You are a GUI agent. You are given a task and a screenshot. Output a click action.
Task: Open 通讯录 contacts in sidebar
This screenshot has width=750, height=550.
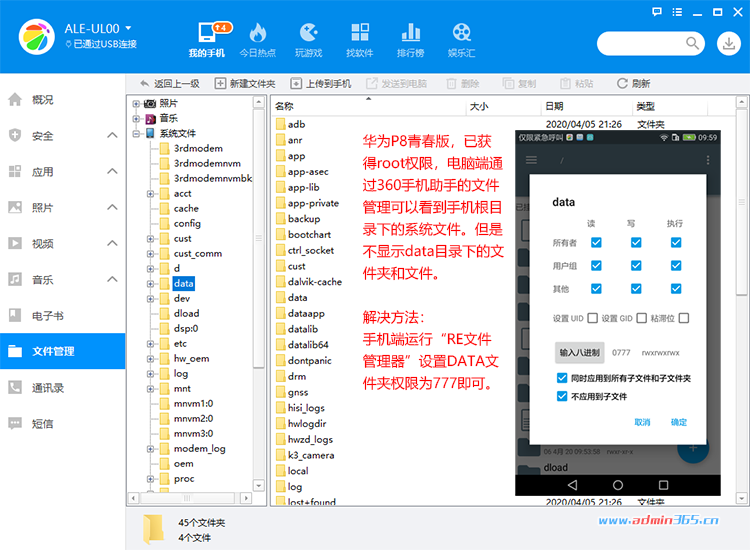[x=47, y=388]
